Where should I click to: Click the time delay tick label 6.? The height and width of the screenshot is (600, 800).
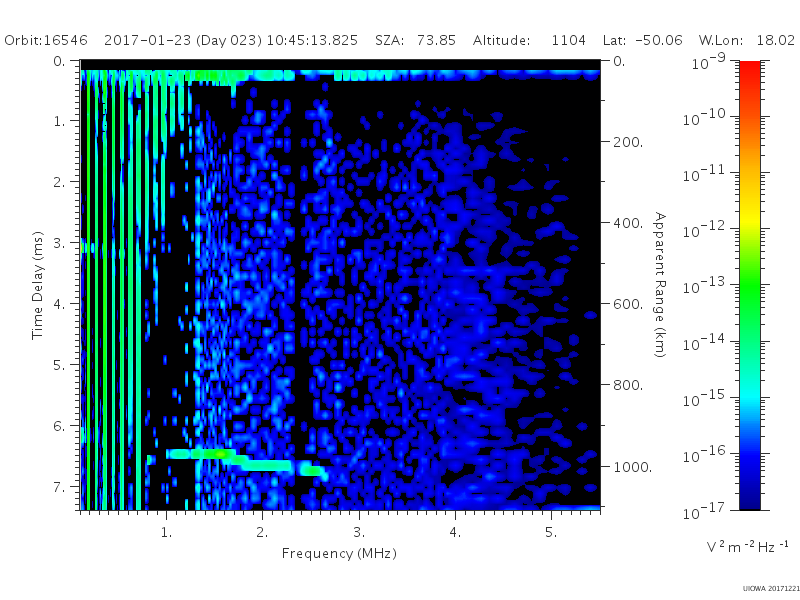60,426
